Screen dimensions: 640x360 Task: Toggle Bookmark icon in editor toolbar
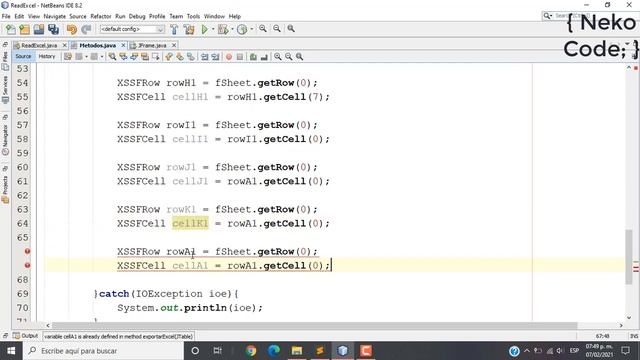191,57
